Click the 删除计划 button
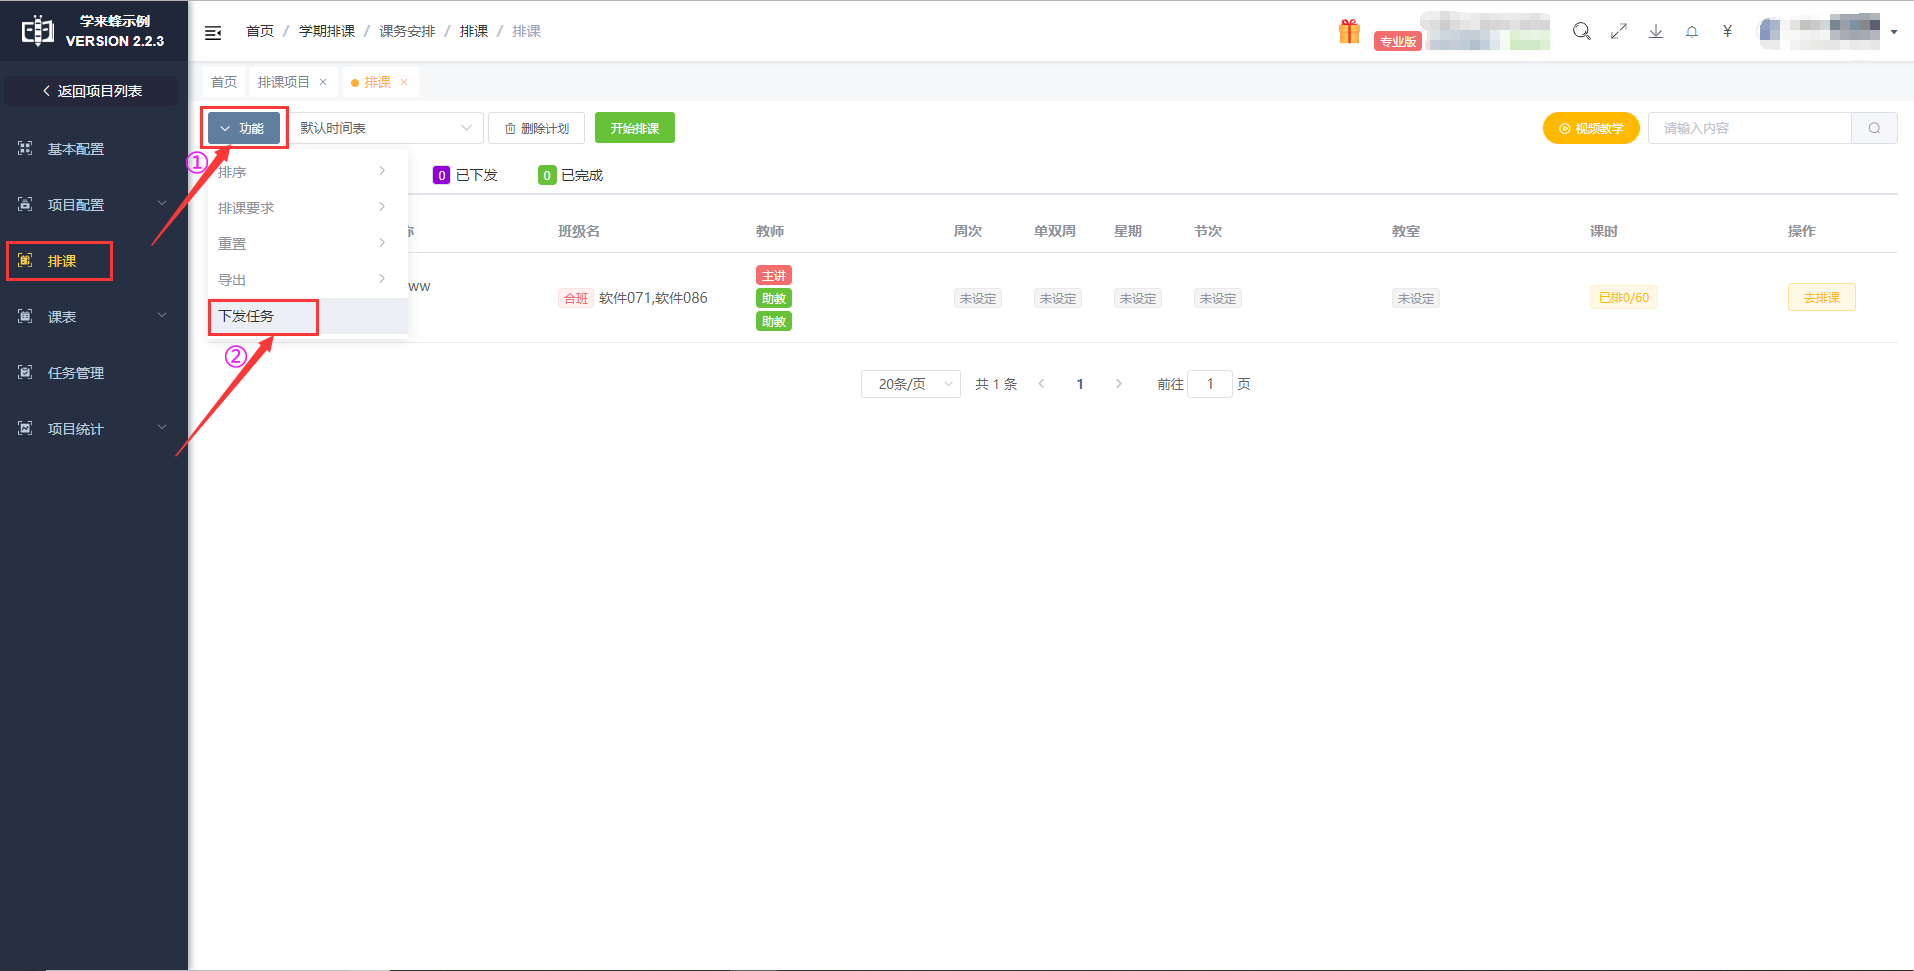 click(536, 128)
